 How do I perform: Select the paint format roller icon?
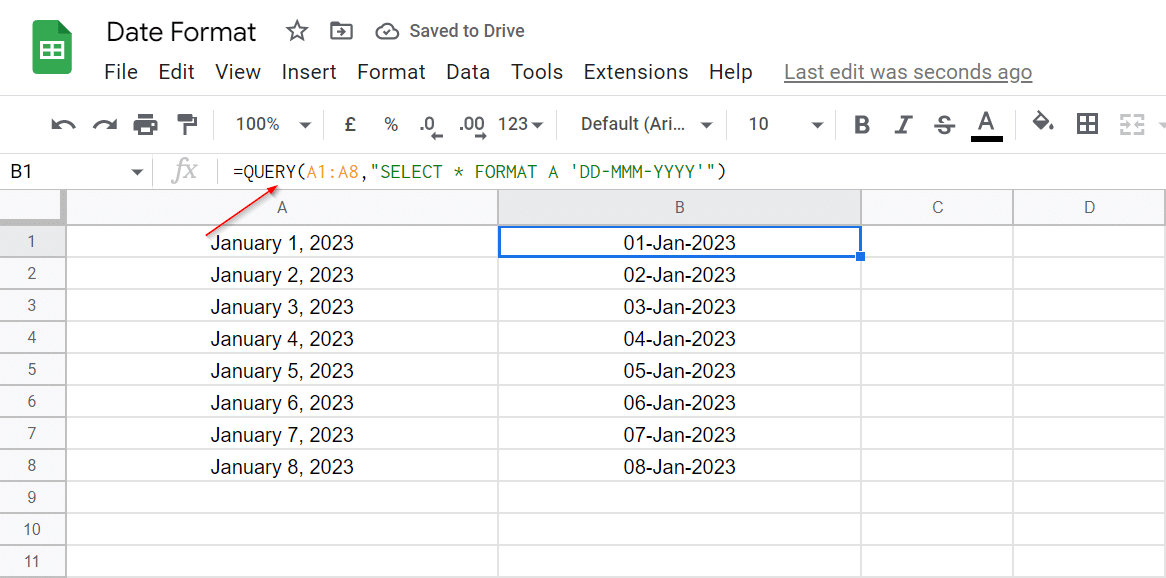click(x=185, y=124)
